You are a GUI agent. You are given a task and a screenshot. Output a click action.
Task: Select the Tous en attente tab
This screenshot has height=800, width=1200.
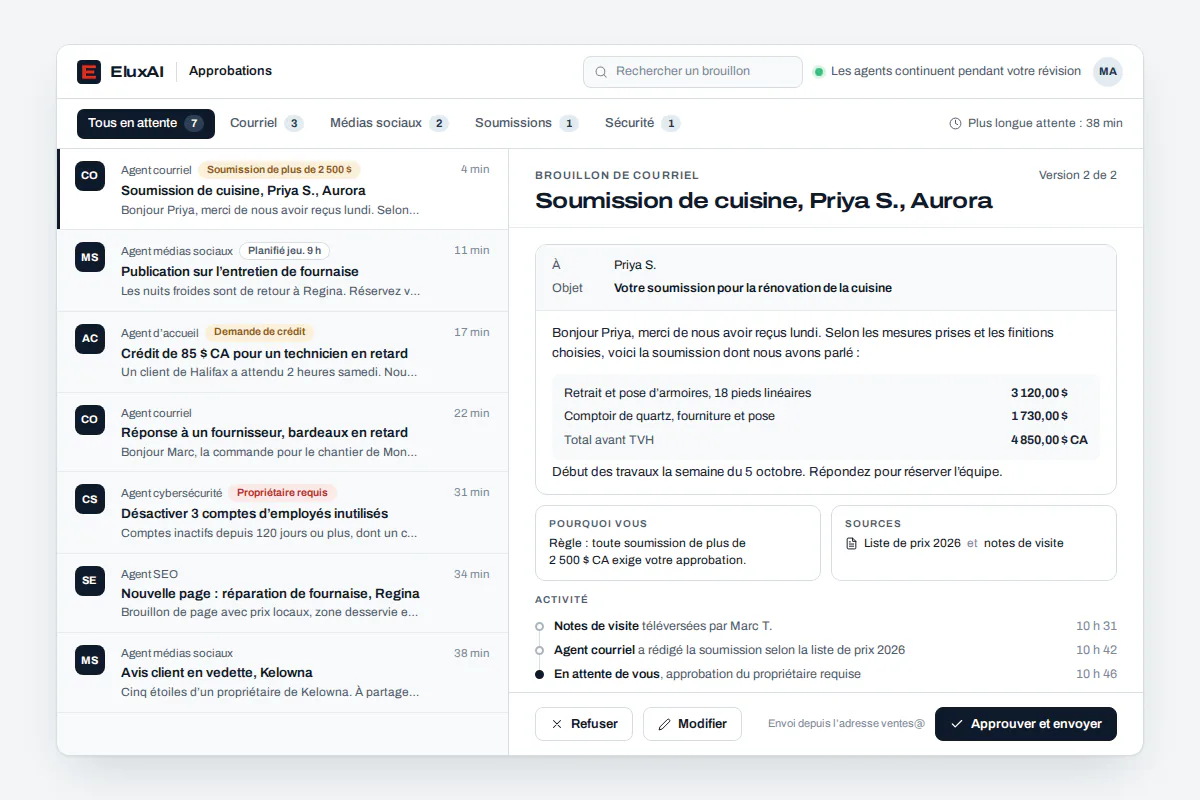pyautogui.click(x=146, y=124)
